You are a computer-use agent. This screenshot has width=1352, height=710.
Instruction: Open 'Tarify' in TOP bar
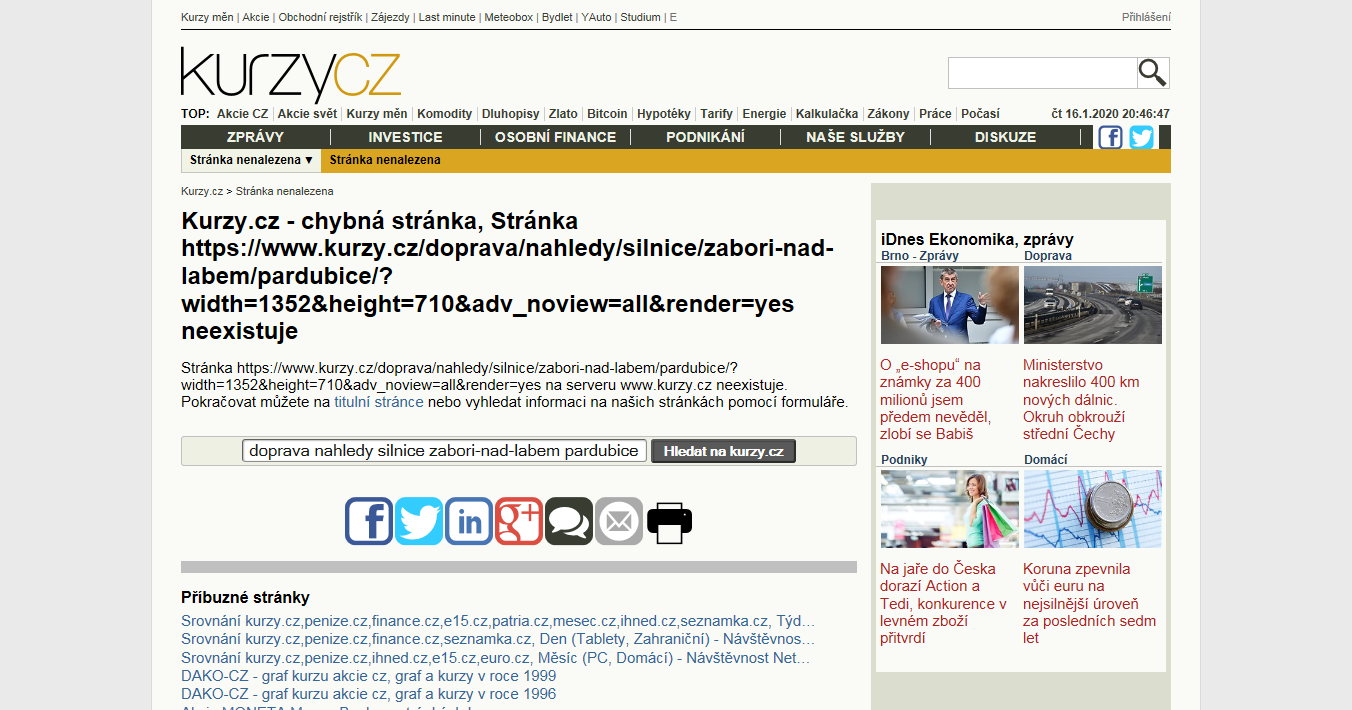(716, 114)
